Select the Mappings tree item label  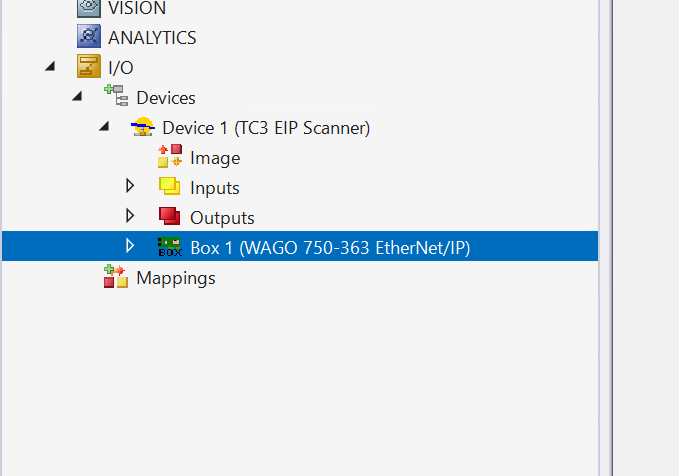coord(176,278)
